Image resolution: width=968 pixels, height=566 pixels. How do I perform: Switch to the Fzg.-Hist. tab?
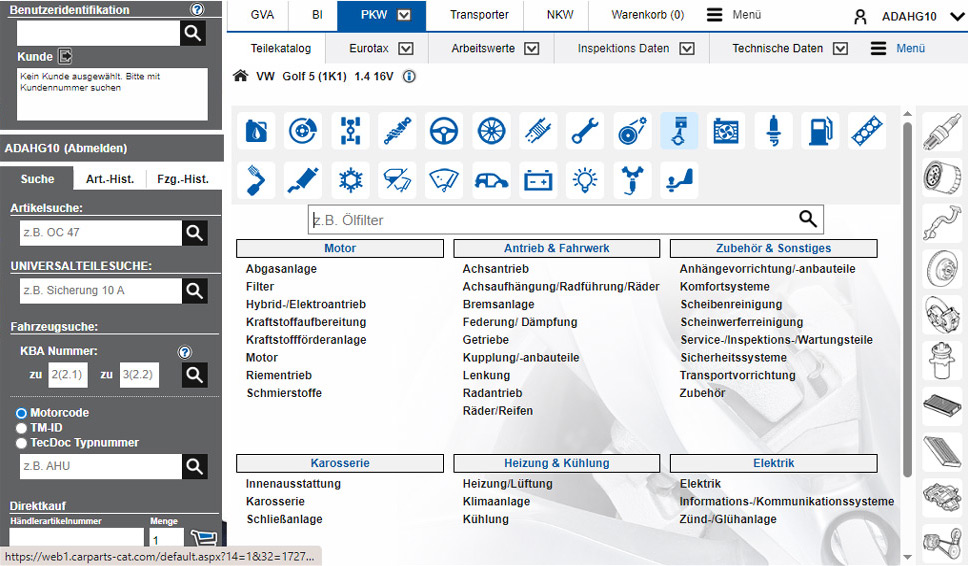[183, 179]
